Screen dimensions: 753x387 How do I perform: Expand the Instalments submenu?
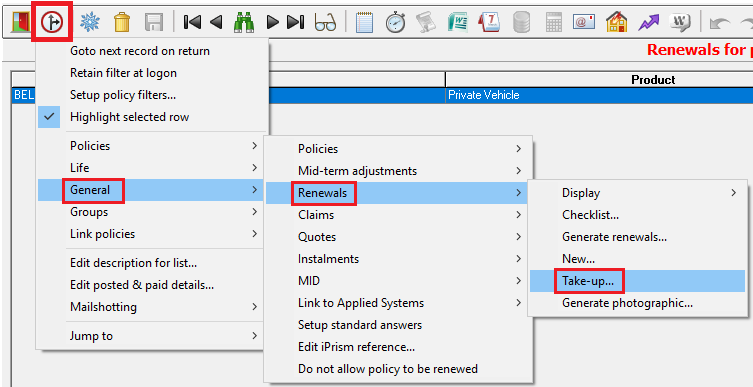pos(398,259)
